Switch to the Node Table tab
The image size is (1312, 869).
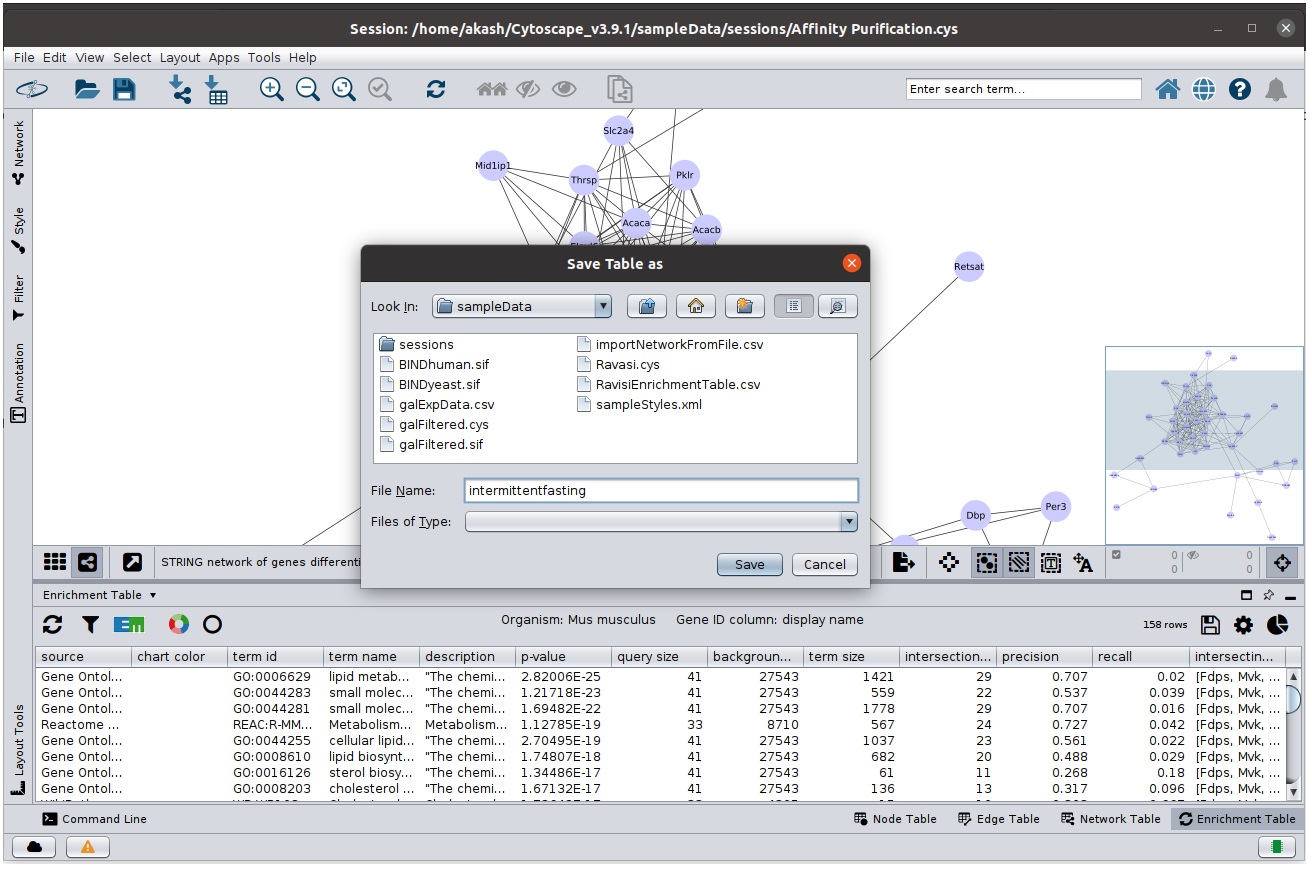(x=895, y=819)
